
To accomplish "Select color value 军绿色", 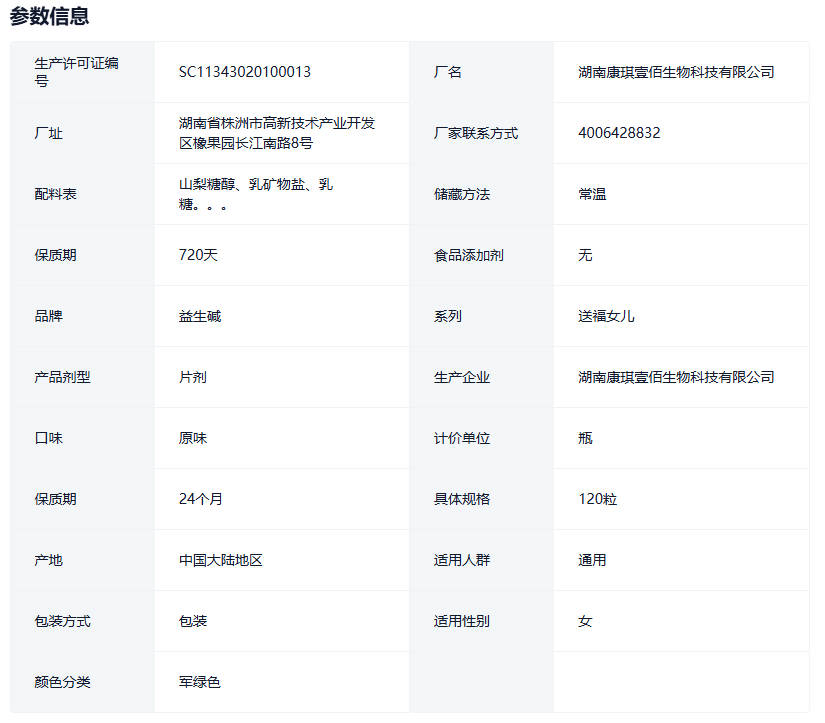I will [x=199, y=682].
